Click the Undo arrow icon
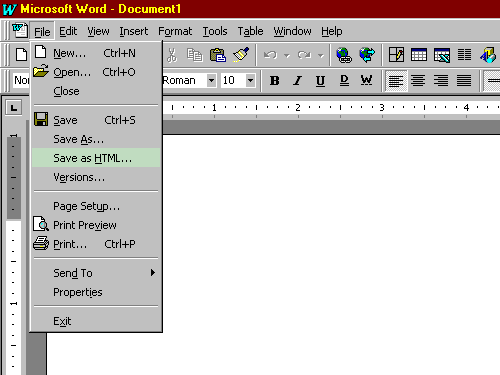500x375 pixels. pyautogui.click(x=270, y=55)
